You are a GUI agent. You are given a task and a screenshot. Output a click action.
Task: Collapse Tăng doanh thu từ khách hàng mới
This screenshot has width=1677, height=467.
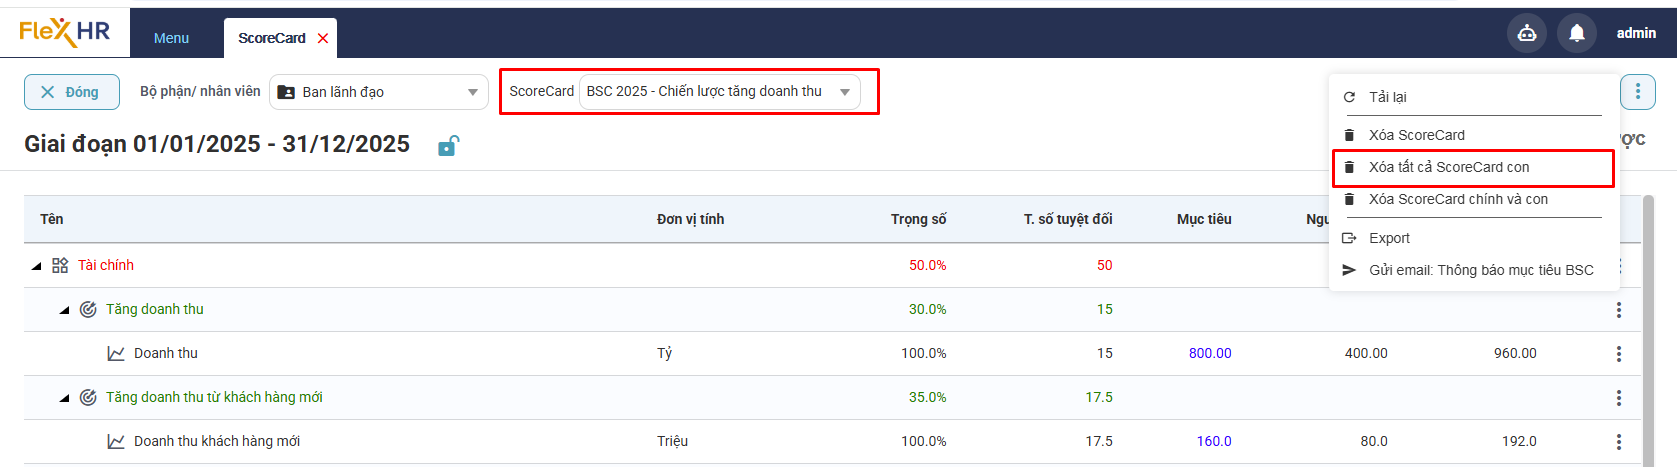tap(64, 398)
